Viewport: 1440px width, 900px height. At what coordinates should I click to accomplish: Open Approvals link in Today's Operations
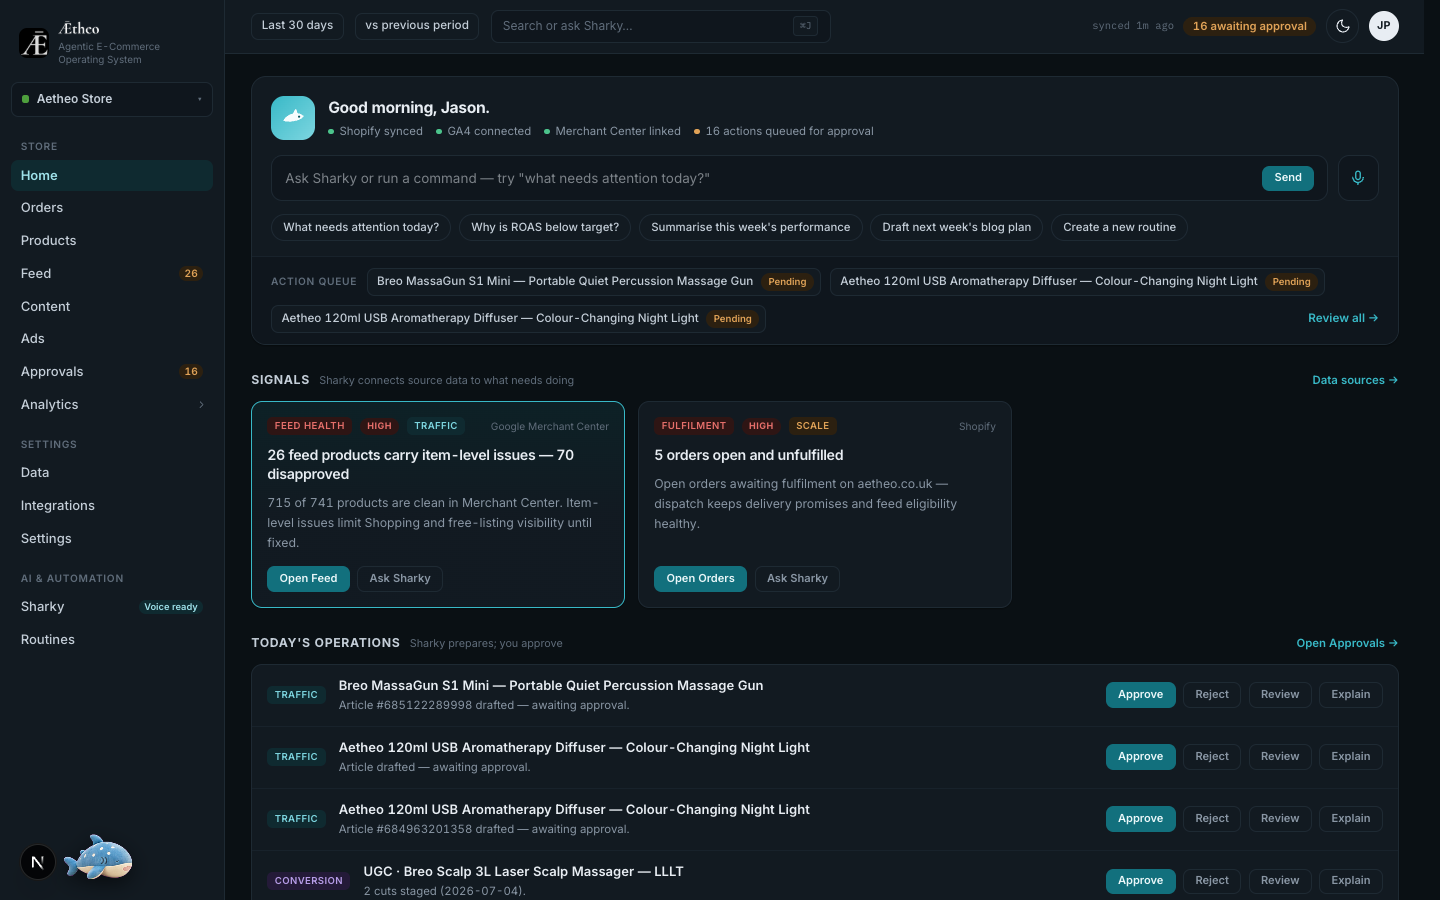pos(1347,643)
